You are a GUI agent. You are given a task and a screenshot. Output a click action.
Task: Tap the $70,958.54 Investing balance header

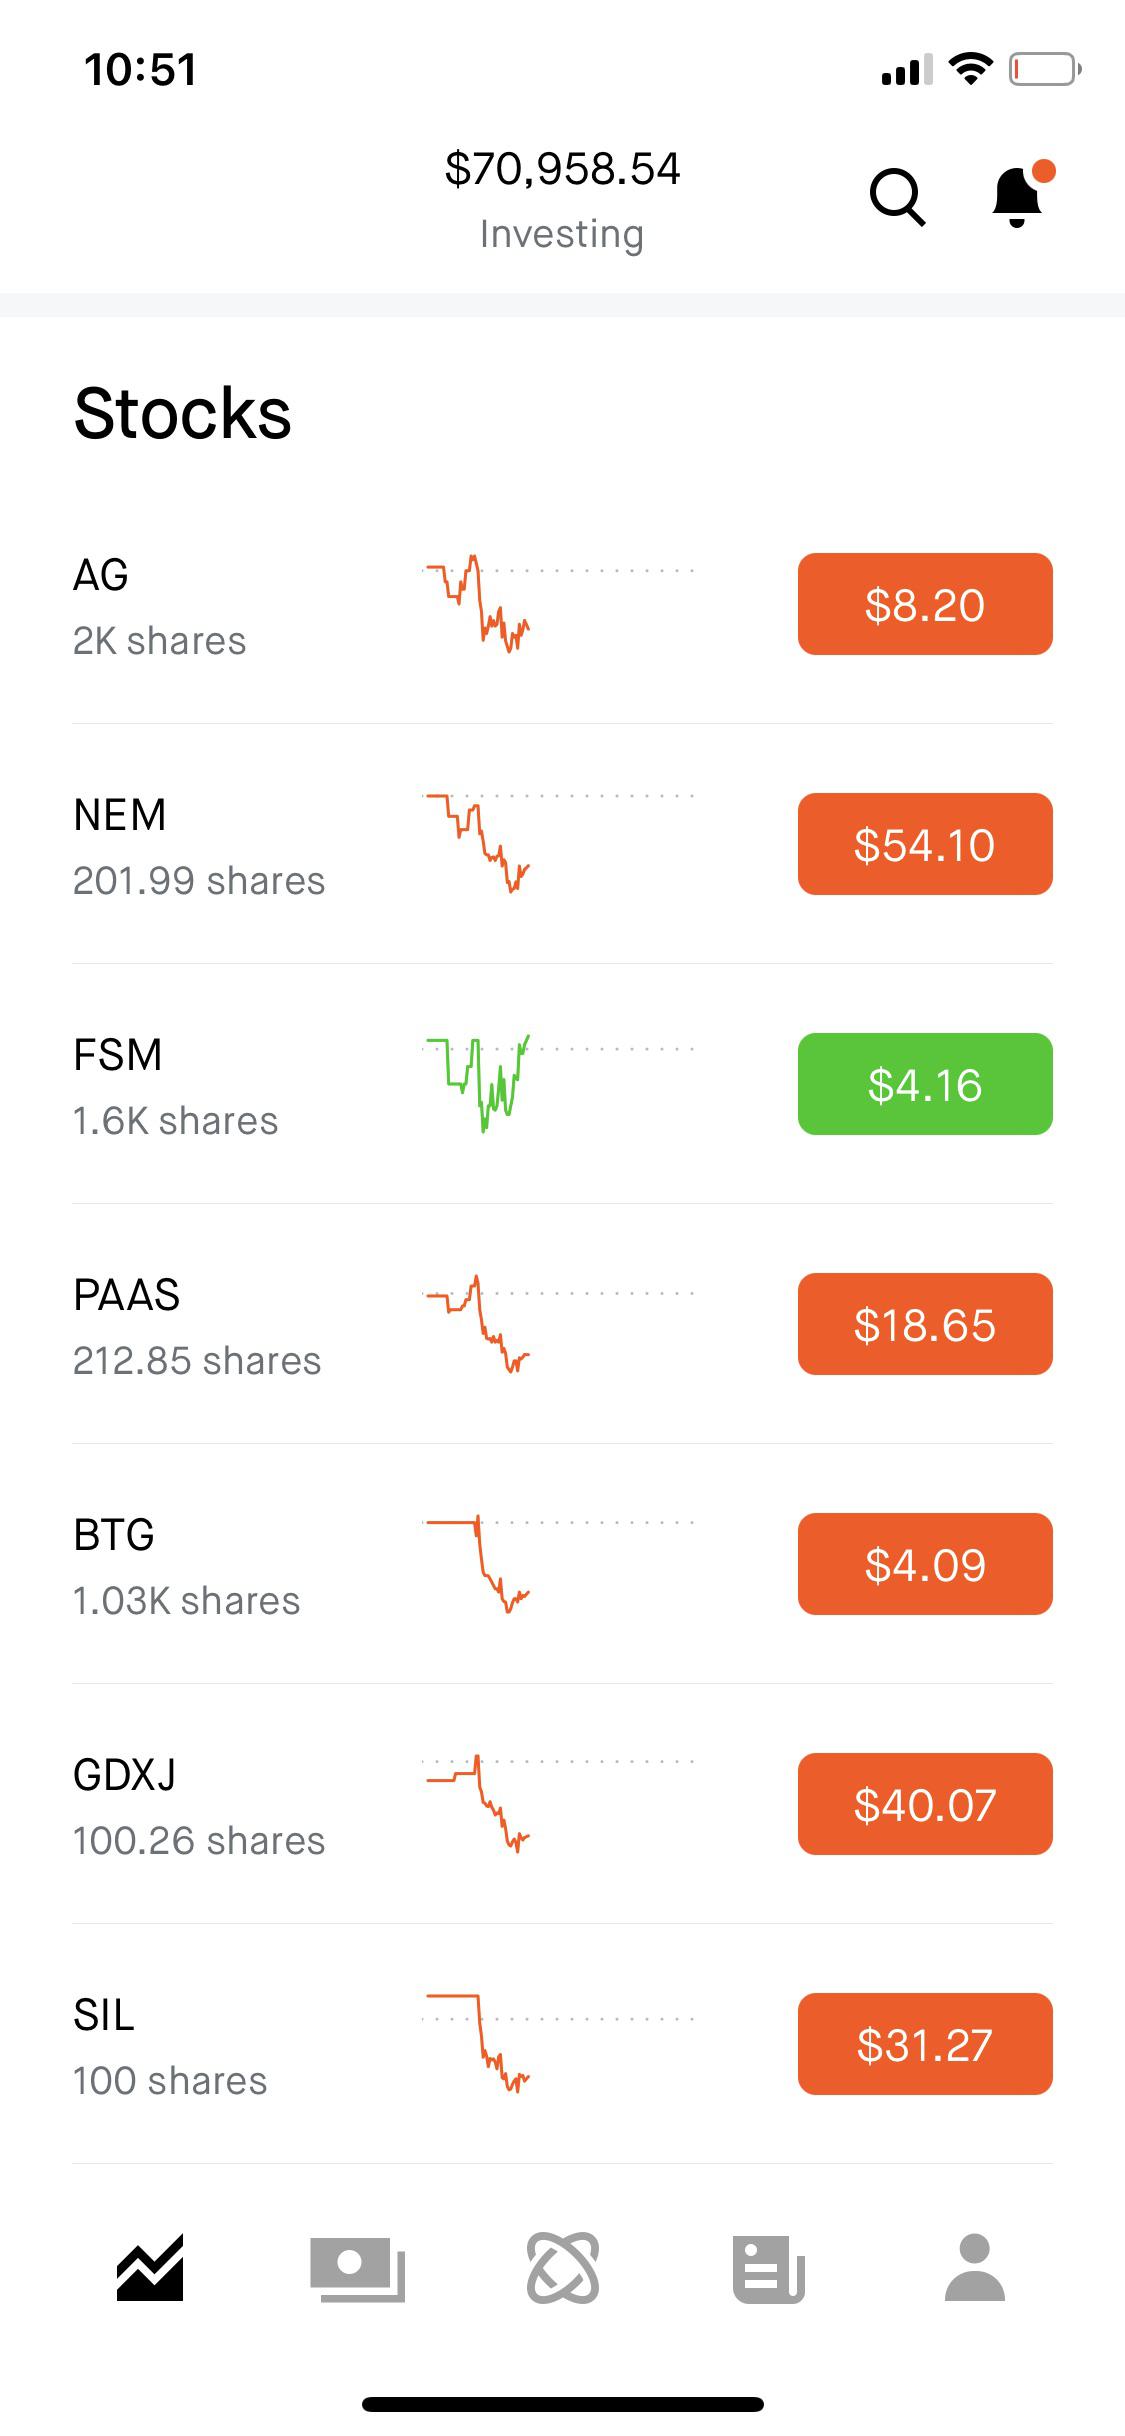562,198
